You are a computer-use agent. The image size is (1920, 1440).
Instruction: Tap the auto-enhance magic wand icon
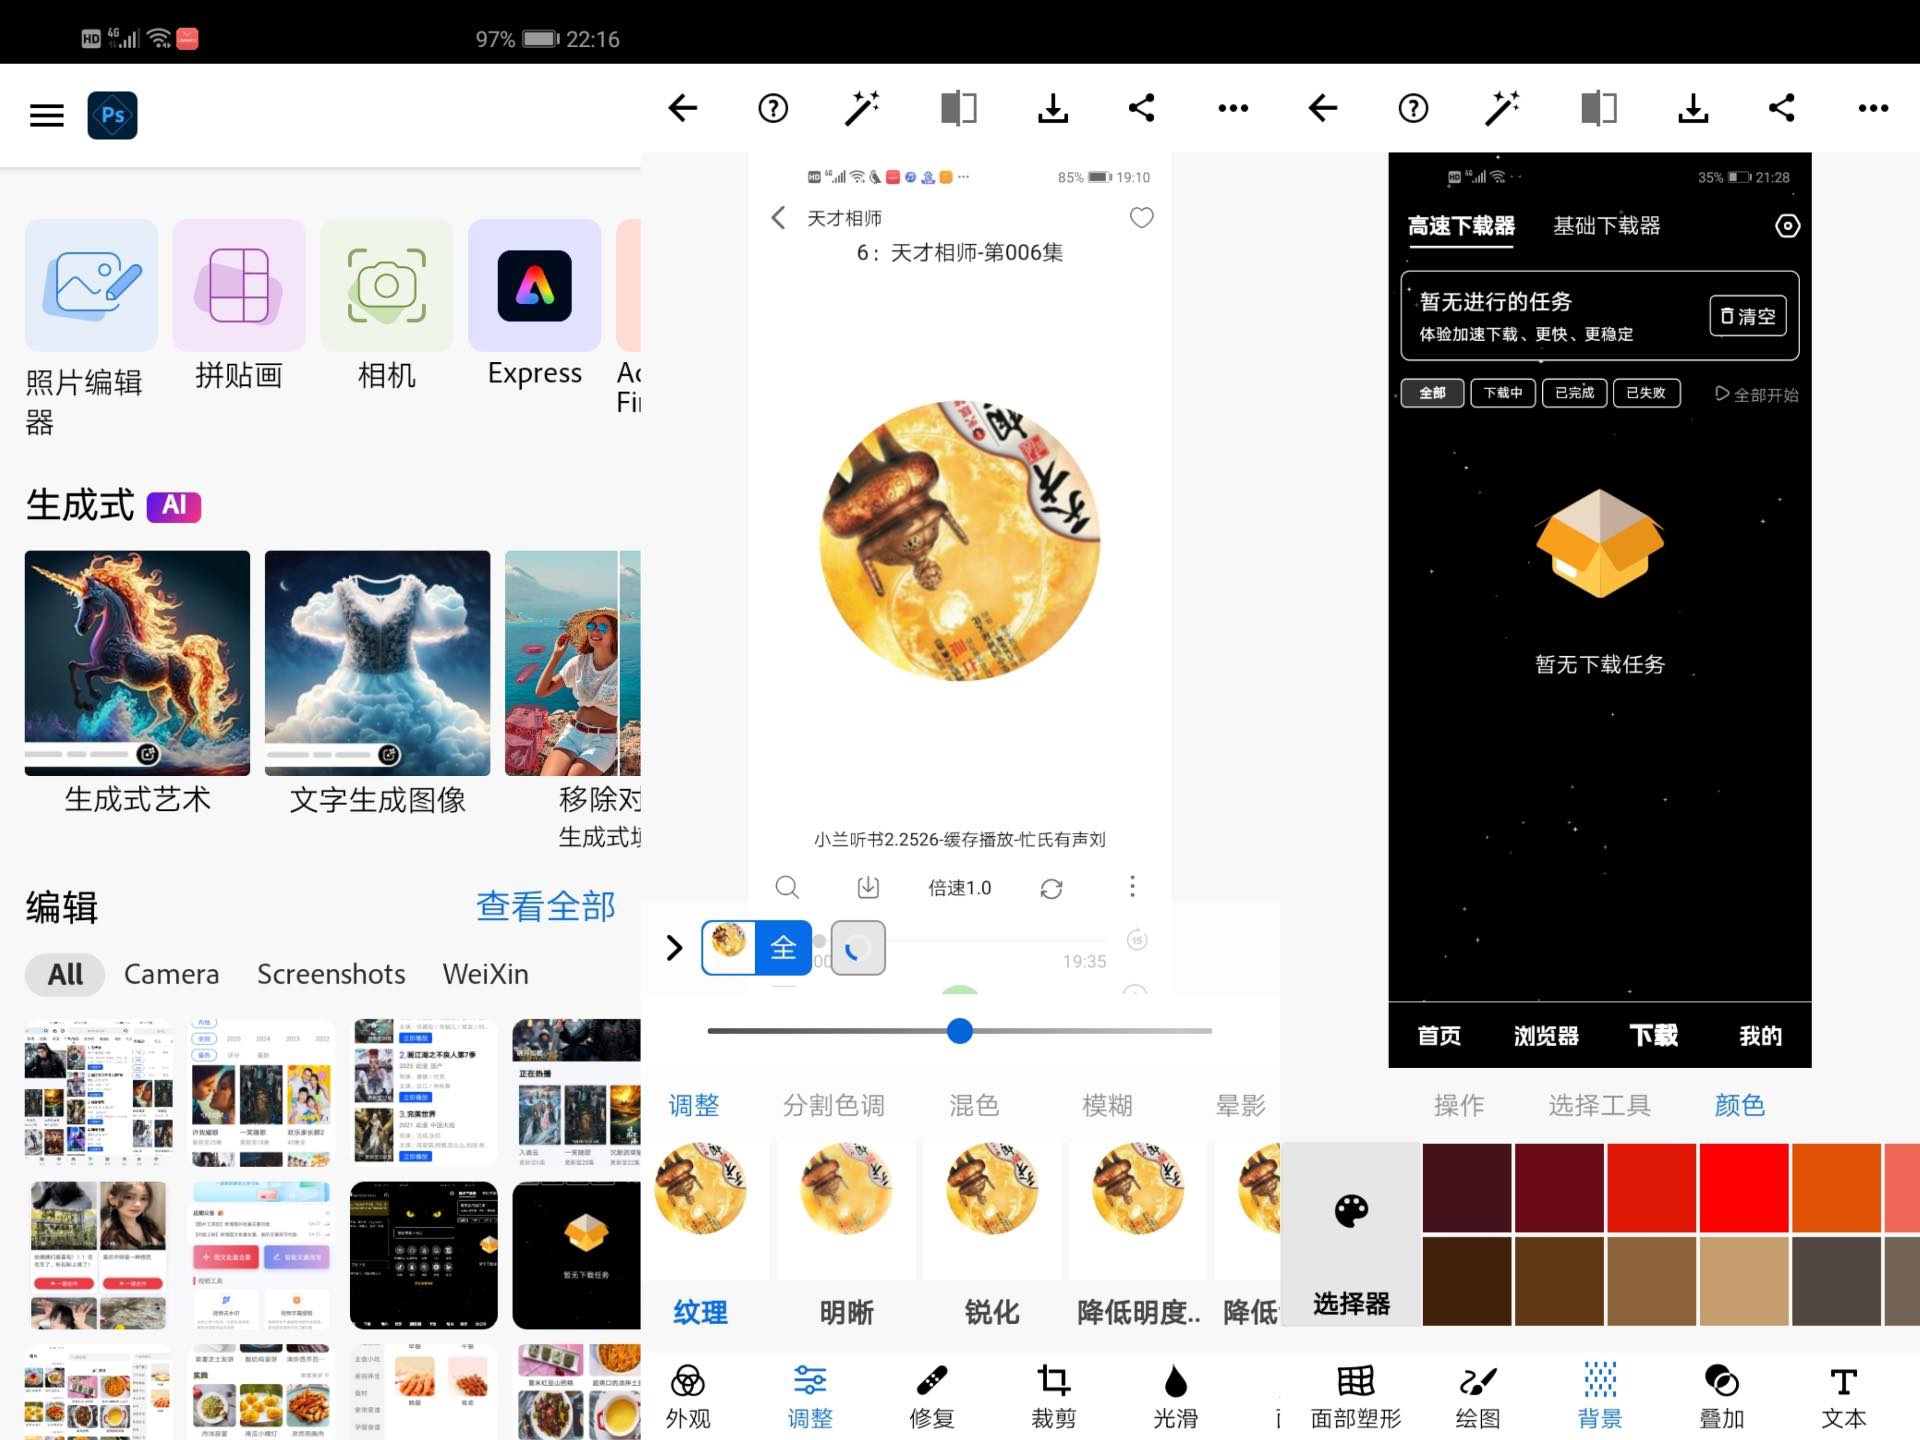(x=862, y=108)
